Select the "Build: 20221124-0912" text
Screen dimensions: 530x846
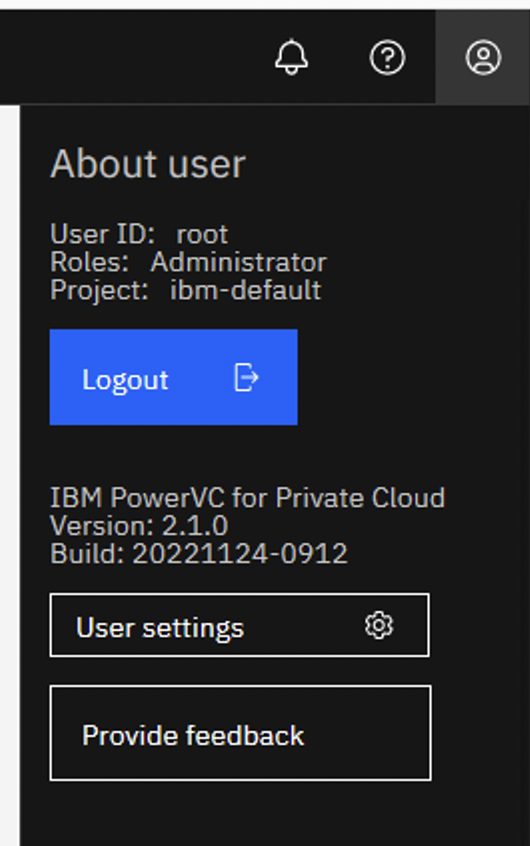point(199,554)
